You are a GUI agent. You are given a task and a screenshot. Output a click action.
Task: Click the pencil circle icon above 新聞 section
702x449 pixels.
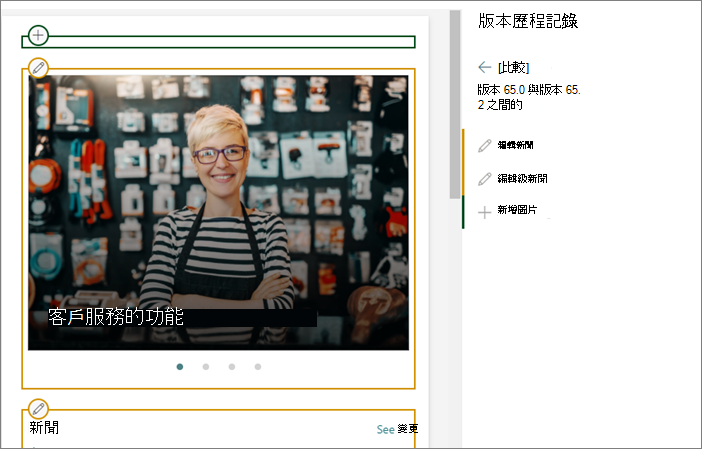(39, 408)
